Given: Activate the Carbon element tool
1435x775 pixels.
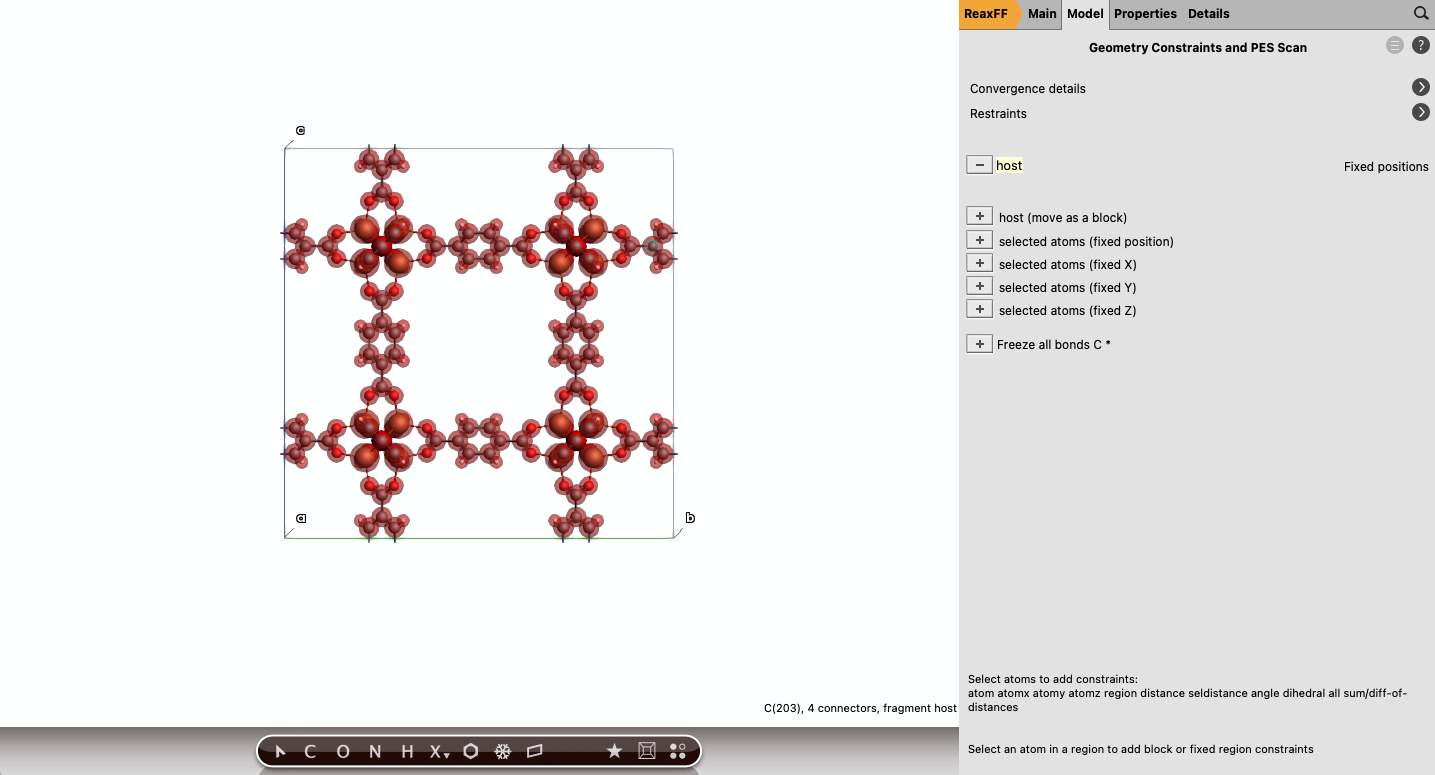Looking at the screenshot, I should pyautogui.click(x=310, y=751).
